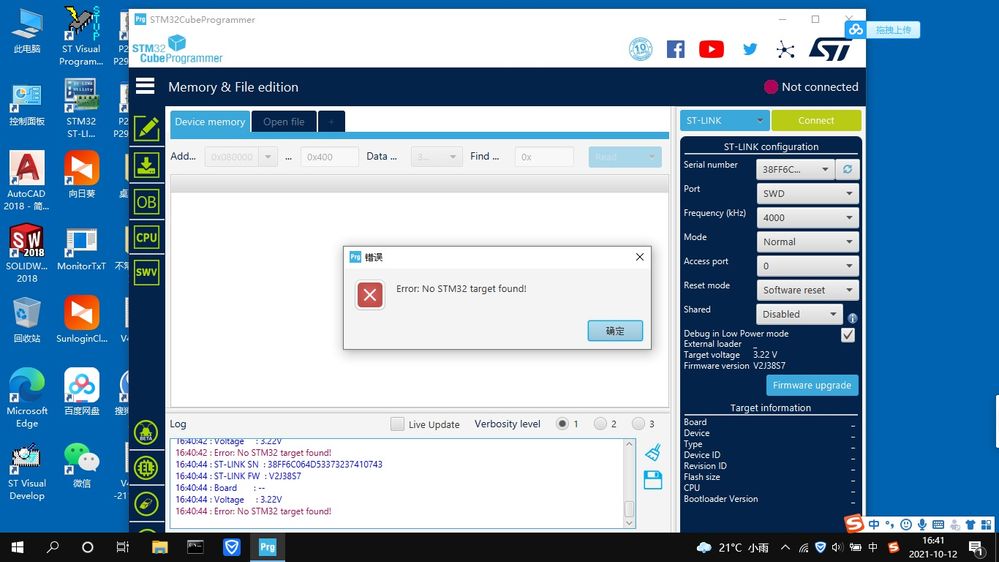Viewport: 999px width, 562px height.
Task: Show info about Shared mode
Action: pos(852,318)
